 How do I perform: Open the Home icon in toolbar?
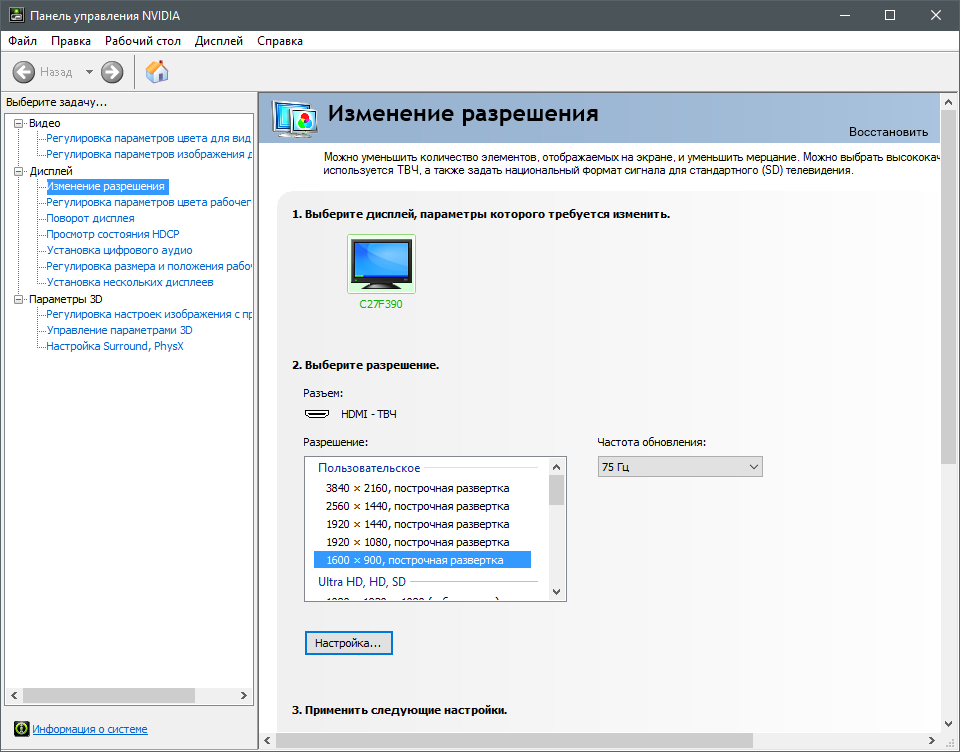pos(157,72)
